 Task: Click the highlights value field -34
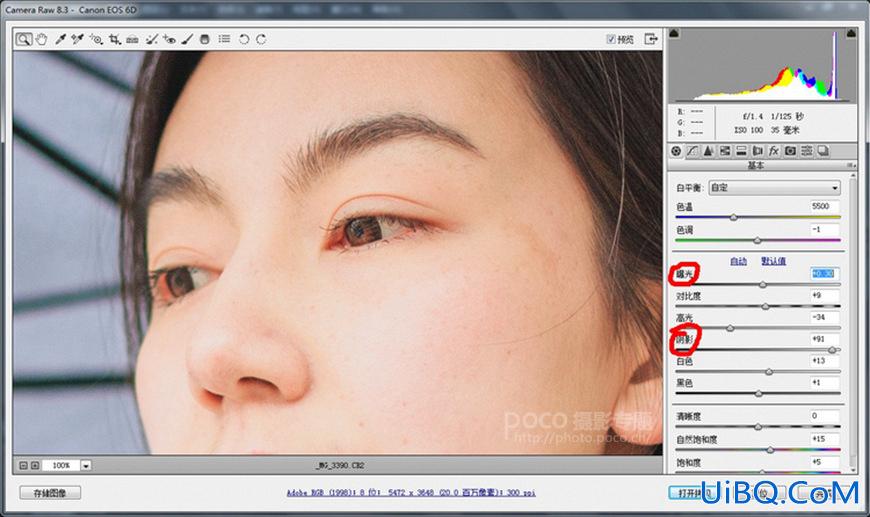pyautogui.click(x=825, y=317)
